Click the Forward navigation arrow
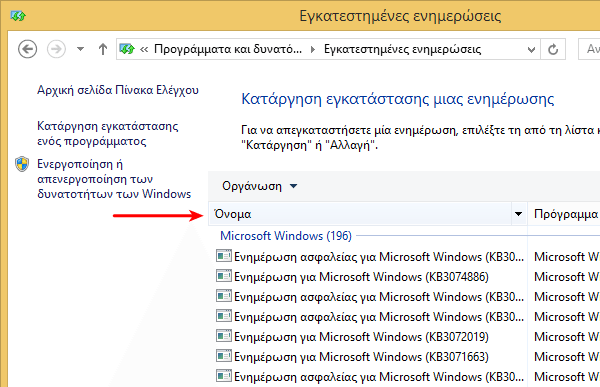This screenshot has height=387, width=600. (x=56, y=49)
